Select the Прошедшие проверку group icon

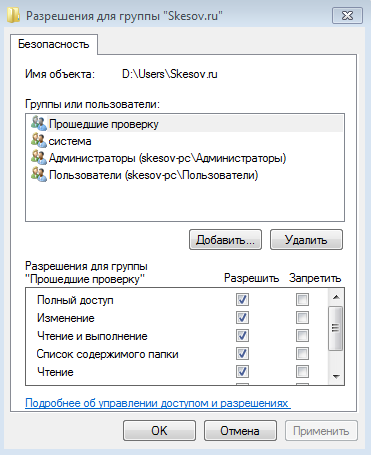pos(39,123)
